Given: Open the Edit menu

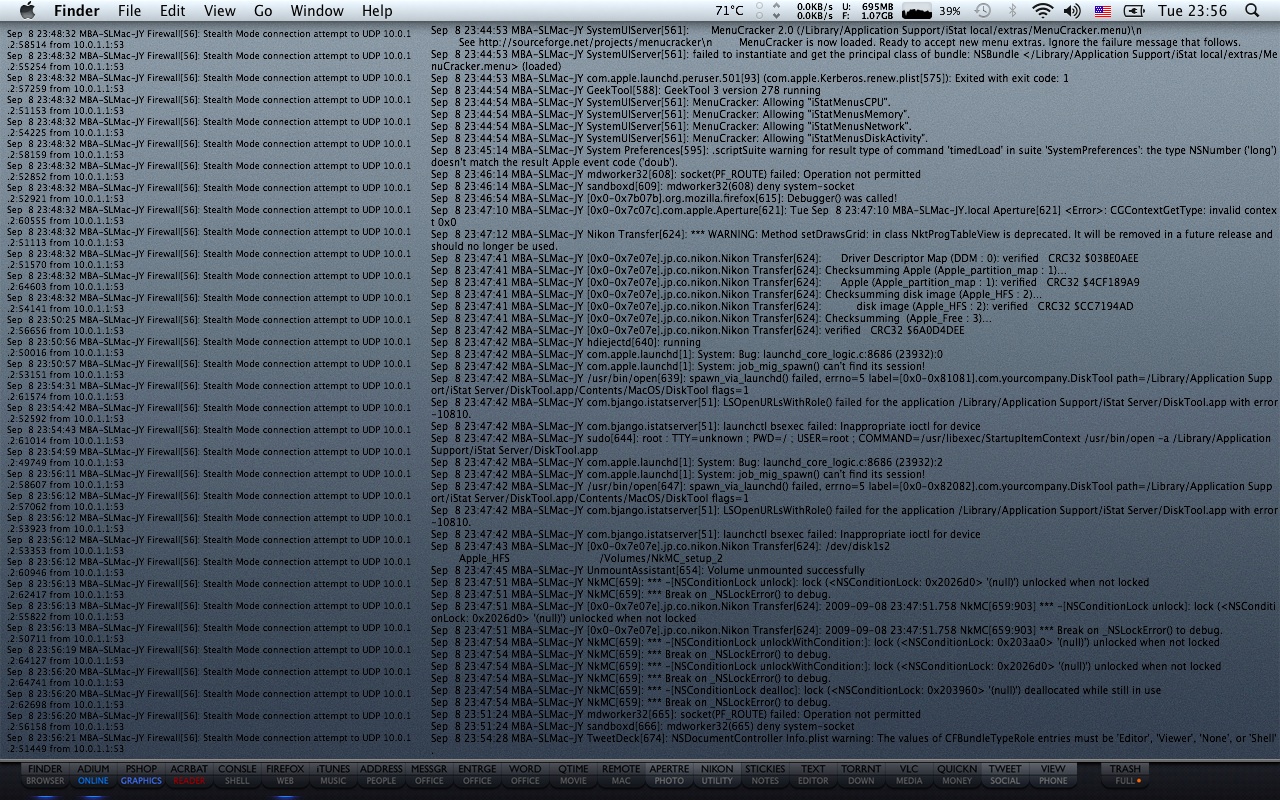Looking at the screenshot, I should (x=173, y=11).
